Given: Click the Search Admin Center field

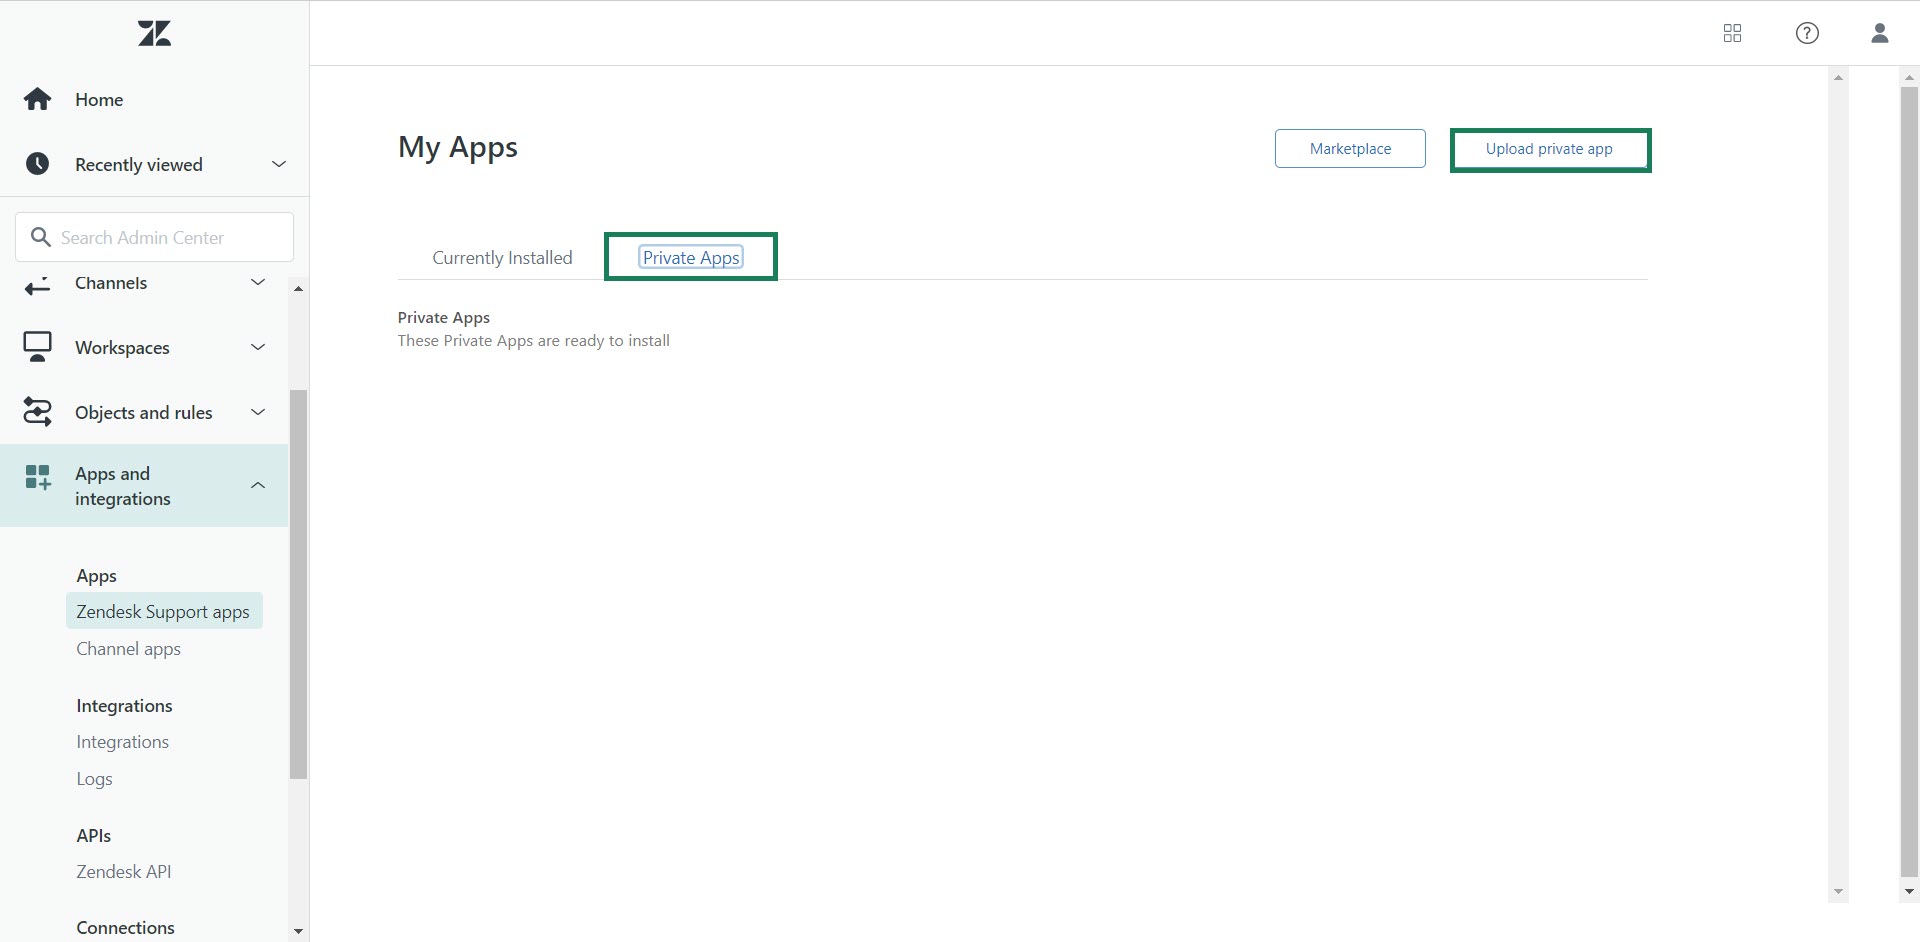Looking at the screenshot, I should pos(155,237).
